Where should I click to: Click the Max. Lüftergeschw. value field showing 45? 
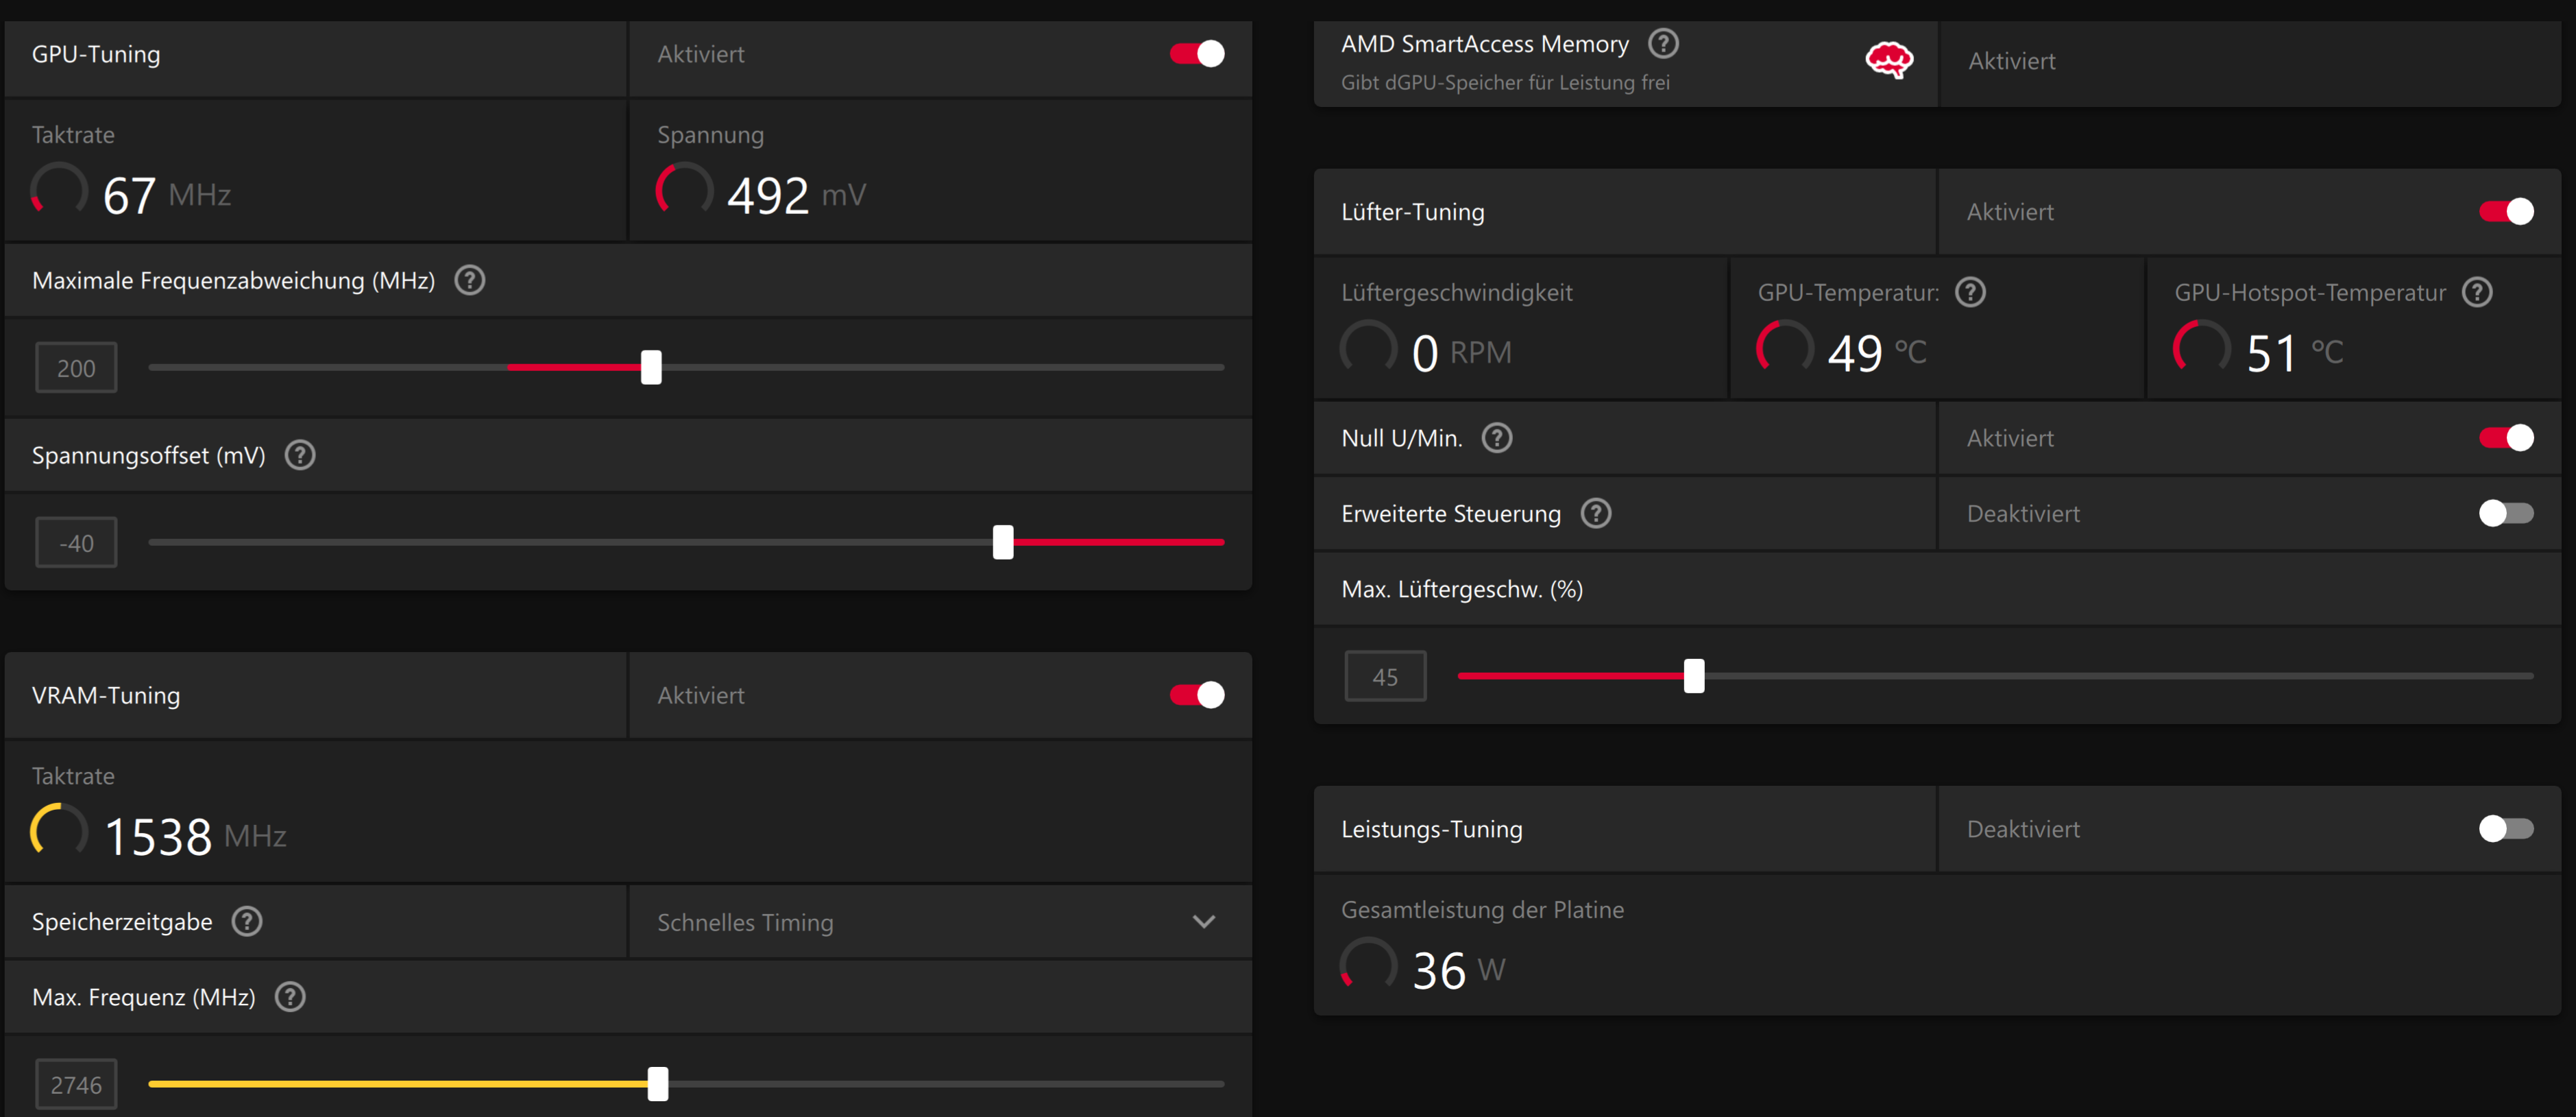click(1385, 676)
